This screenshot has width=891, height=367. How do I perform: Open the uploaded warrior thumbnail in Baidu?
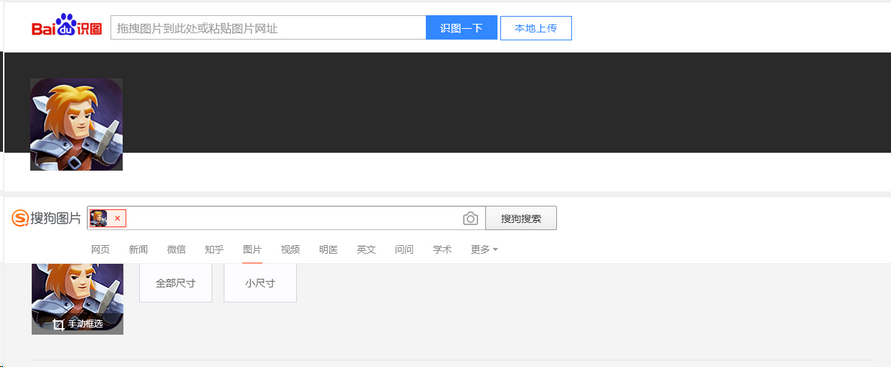tap(76, 124)
